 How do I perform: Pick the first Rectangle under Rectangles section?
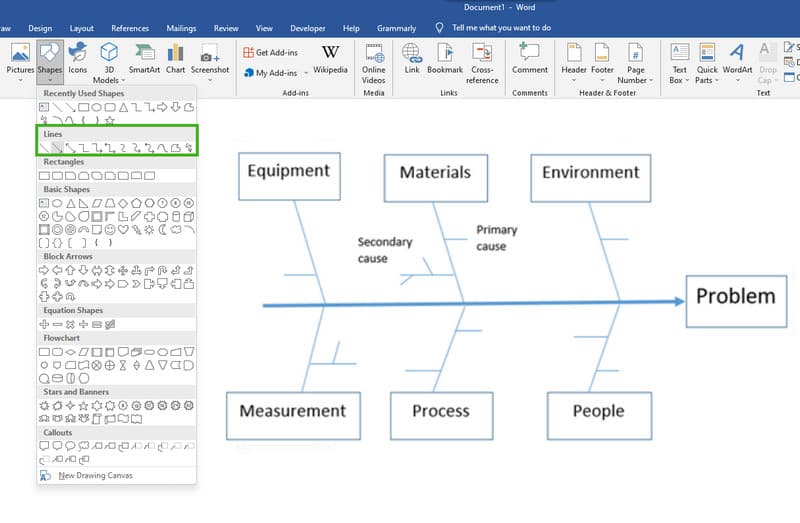(x=44, y=176)
